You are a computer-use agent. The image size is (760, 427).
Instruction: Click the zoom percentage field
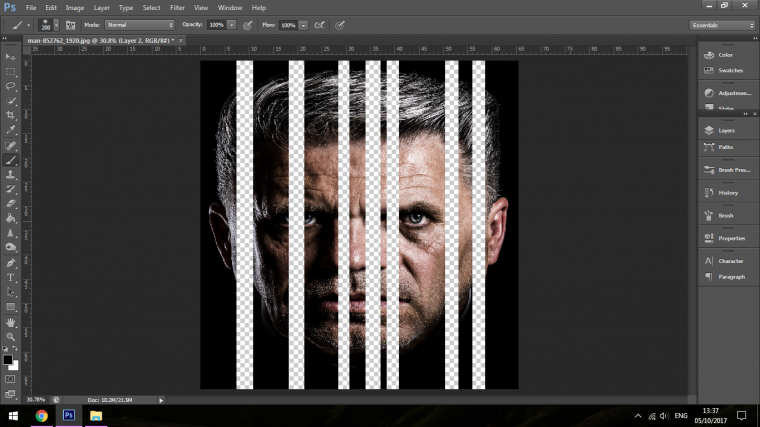coord(36,400)
